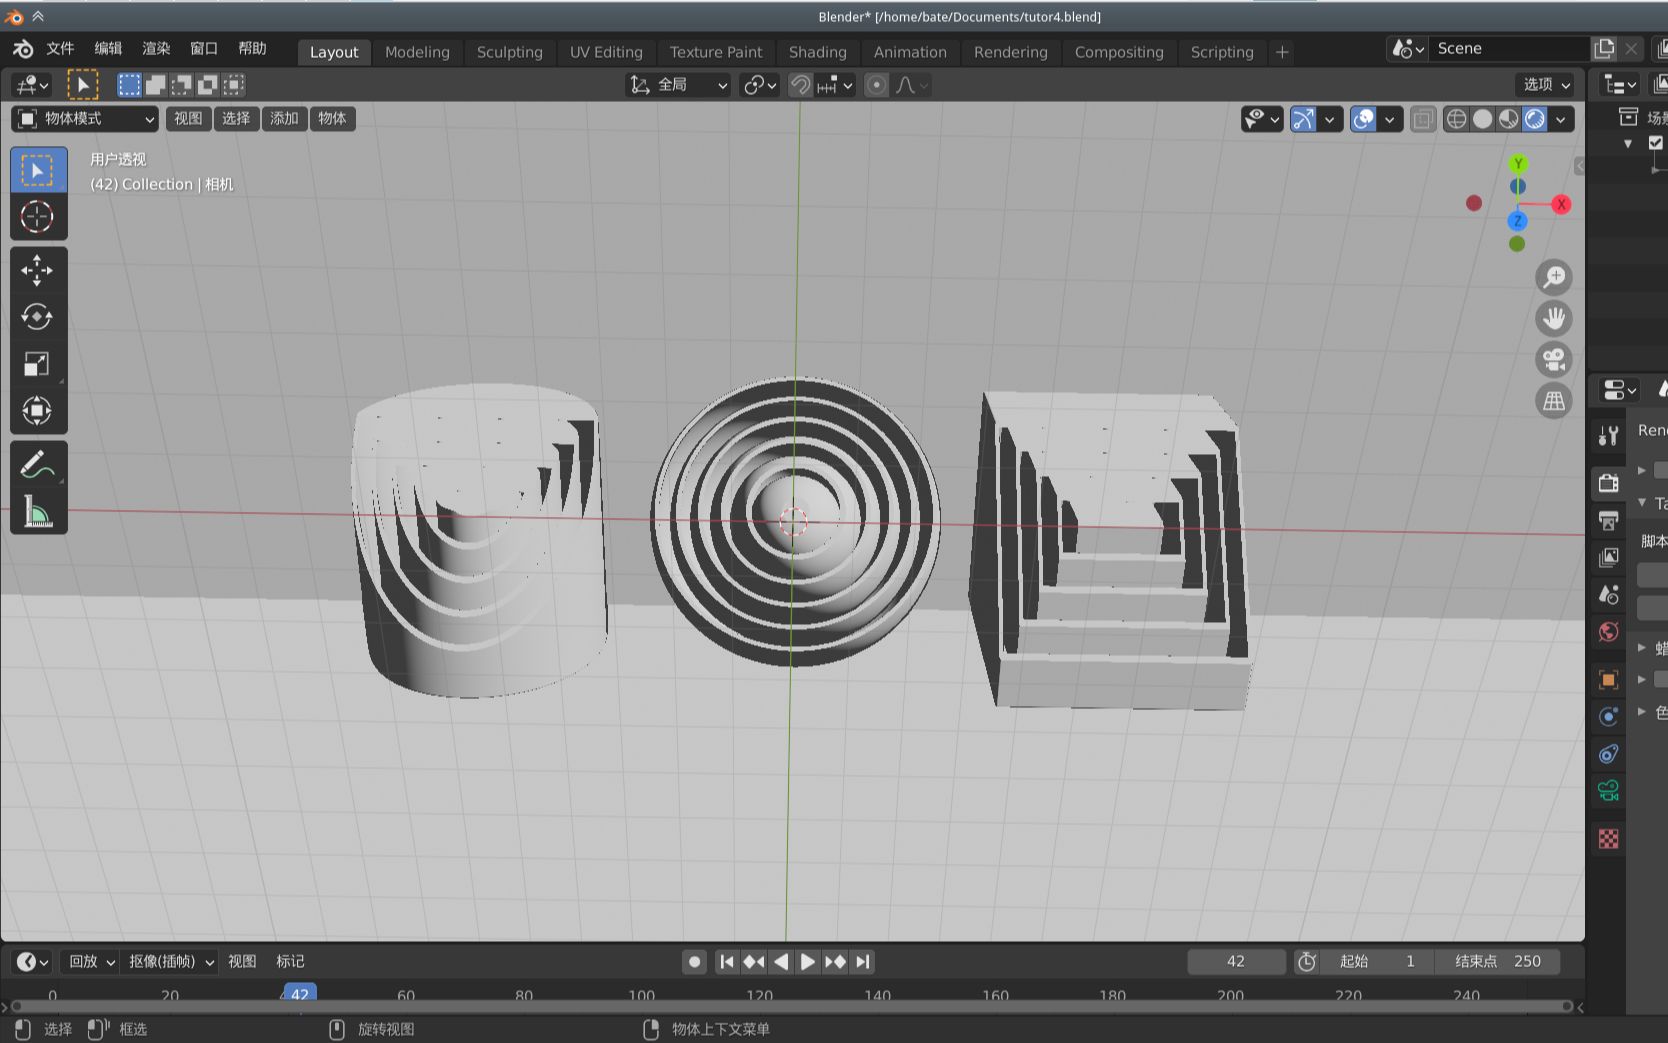Open Output Properties in the properties panel
The image size is (1668, 1043).
point(1608,520)
